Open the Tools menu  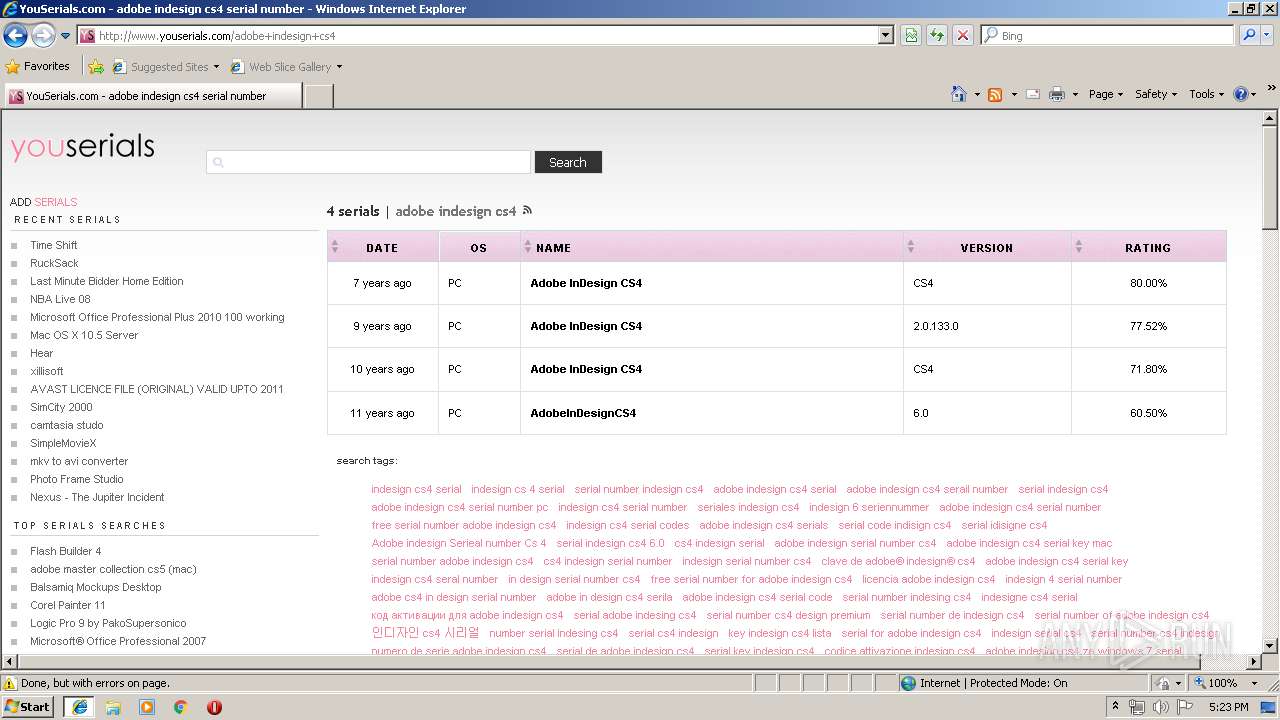point(1206,94)
